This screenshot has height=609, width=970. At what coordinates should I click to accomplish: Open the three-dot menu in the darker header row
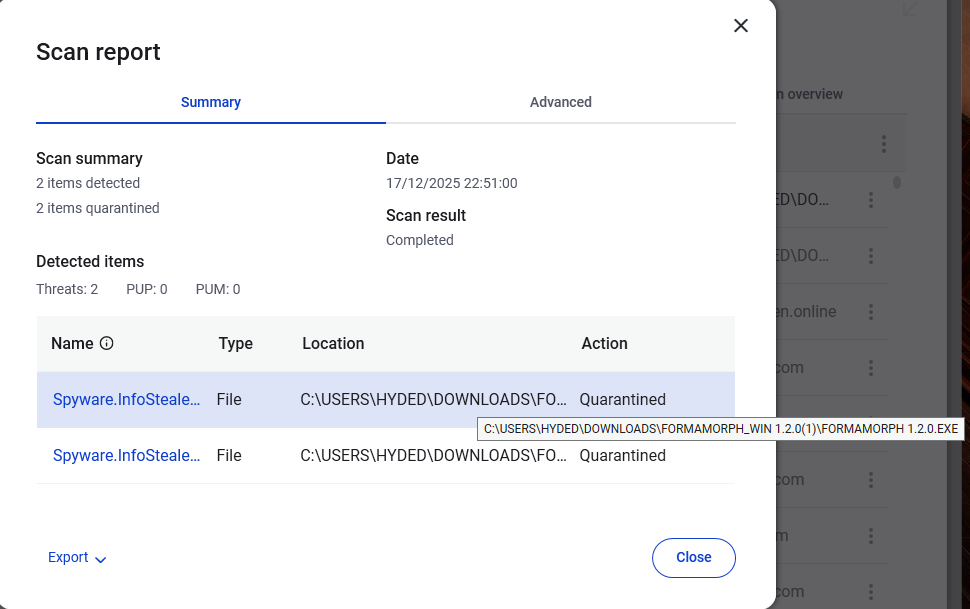pos(884,144)
